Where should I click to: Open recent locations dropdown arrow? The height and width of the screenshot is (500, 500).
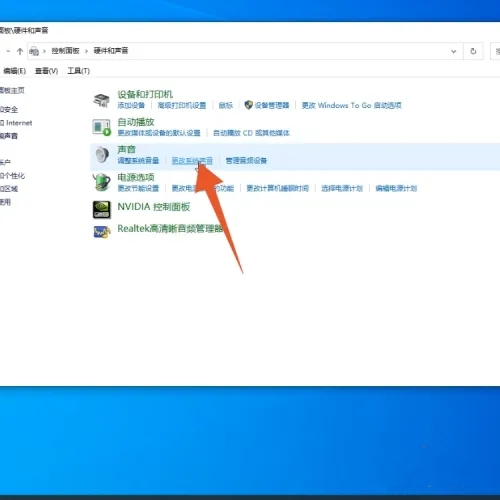point(8,51)
